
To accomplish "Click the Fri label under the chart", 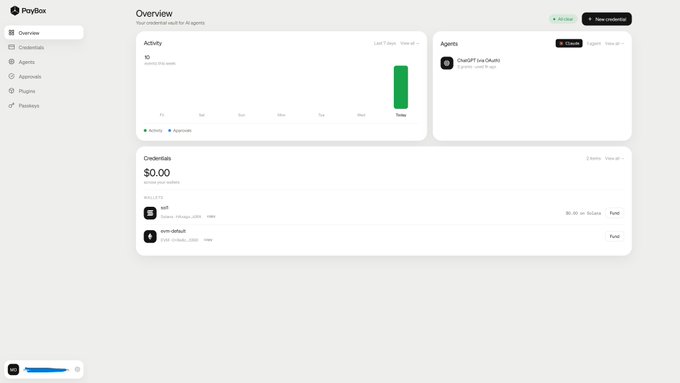I will (162, 115).
